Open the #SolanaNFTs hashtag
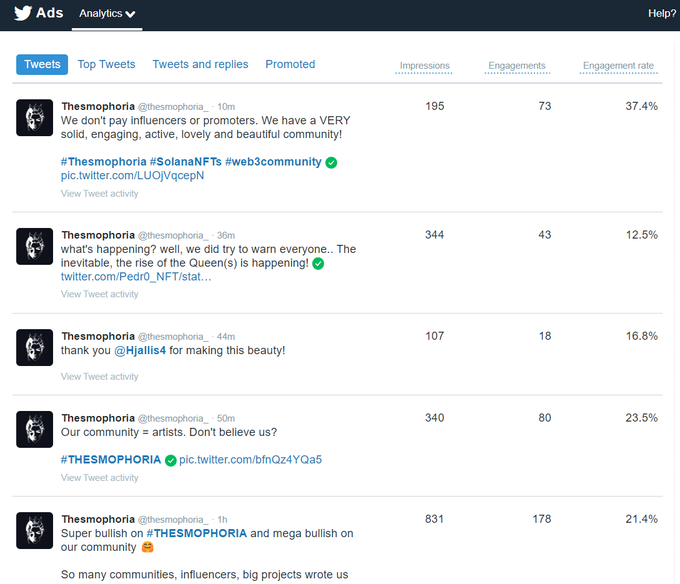The height and width of the screenshot is (584, 680). point(186,162)
